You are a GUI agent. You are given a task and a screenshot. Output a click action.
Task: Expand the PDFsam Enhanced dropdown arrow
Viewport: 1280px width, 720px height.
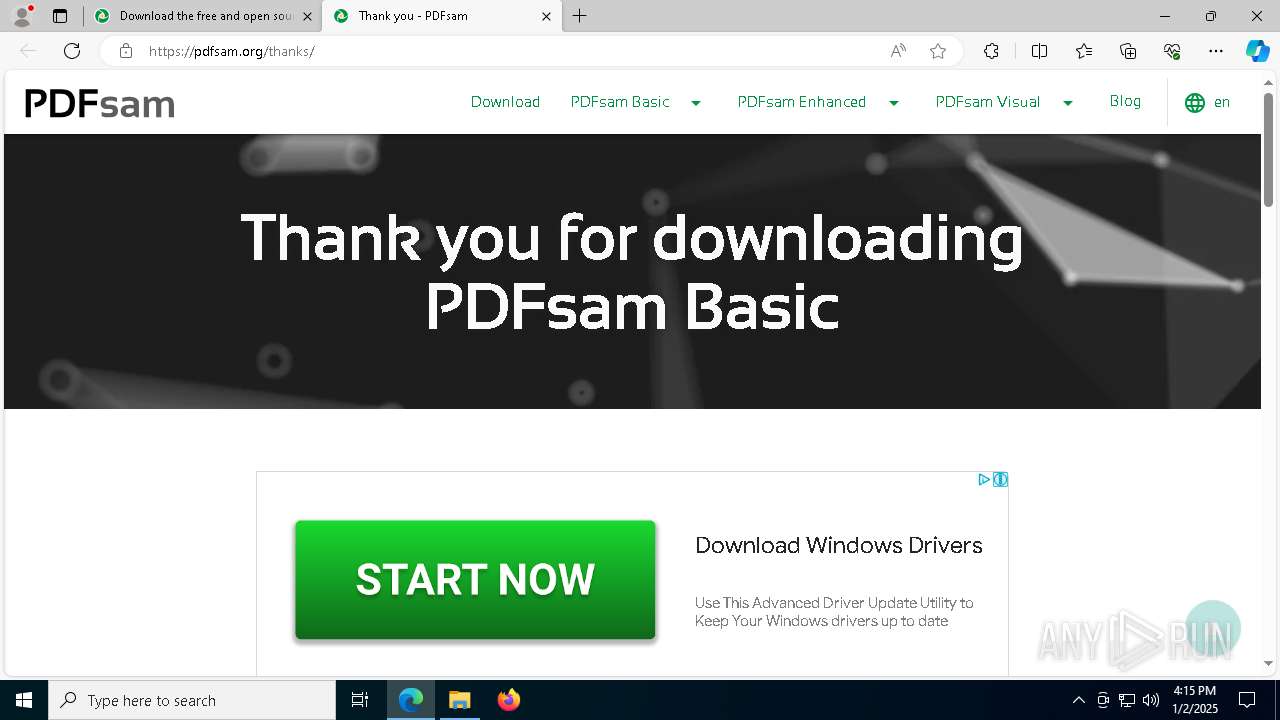(894, 103)
